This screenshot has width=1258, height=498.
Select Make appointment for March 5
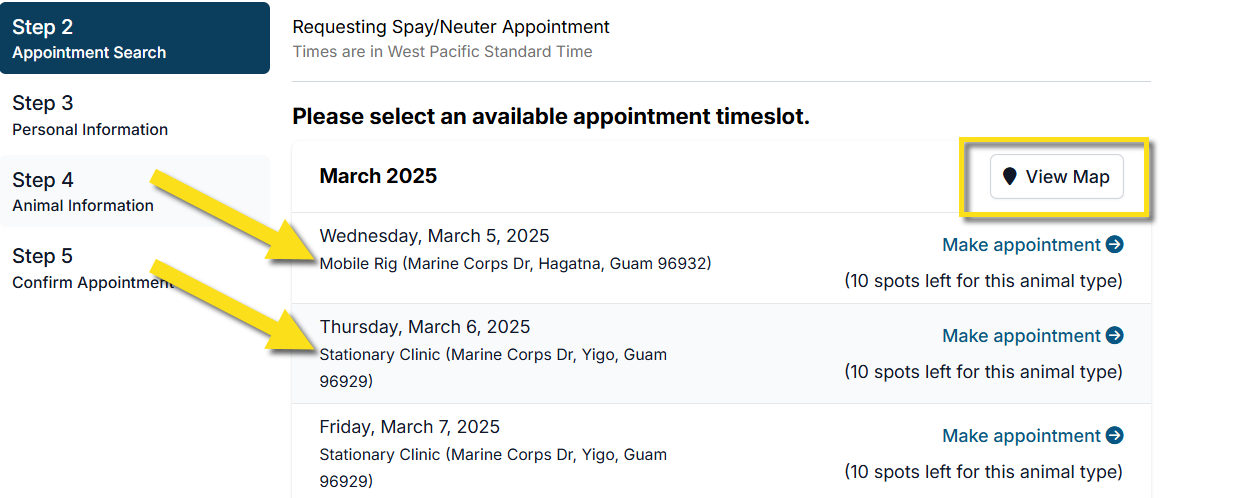1021,245
